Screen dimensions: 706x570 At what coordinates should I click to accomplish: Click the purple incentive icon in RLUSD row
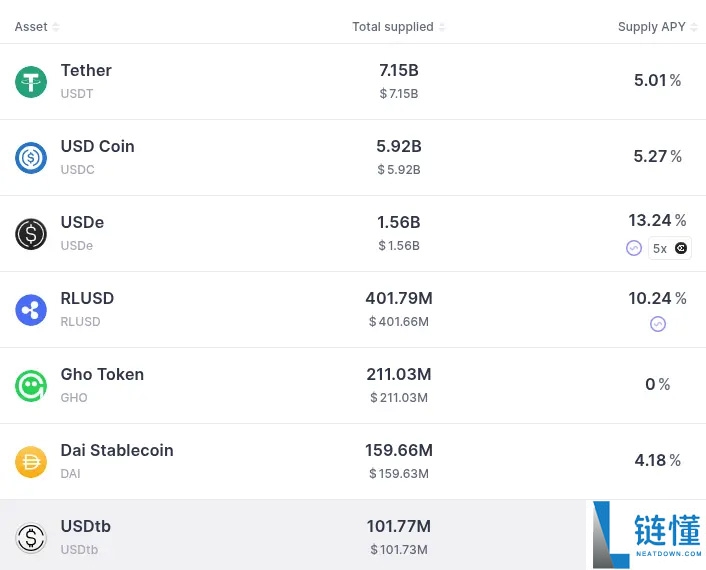(658, 324)
